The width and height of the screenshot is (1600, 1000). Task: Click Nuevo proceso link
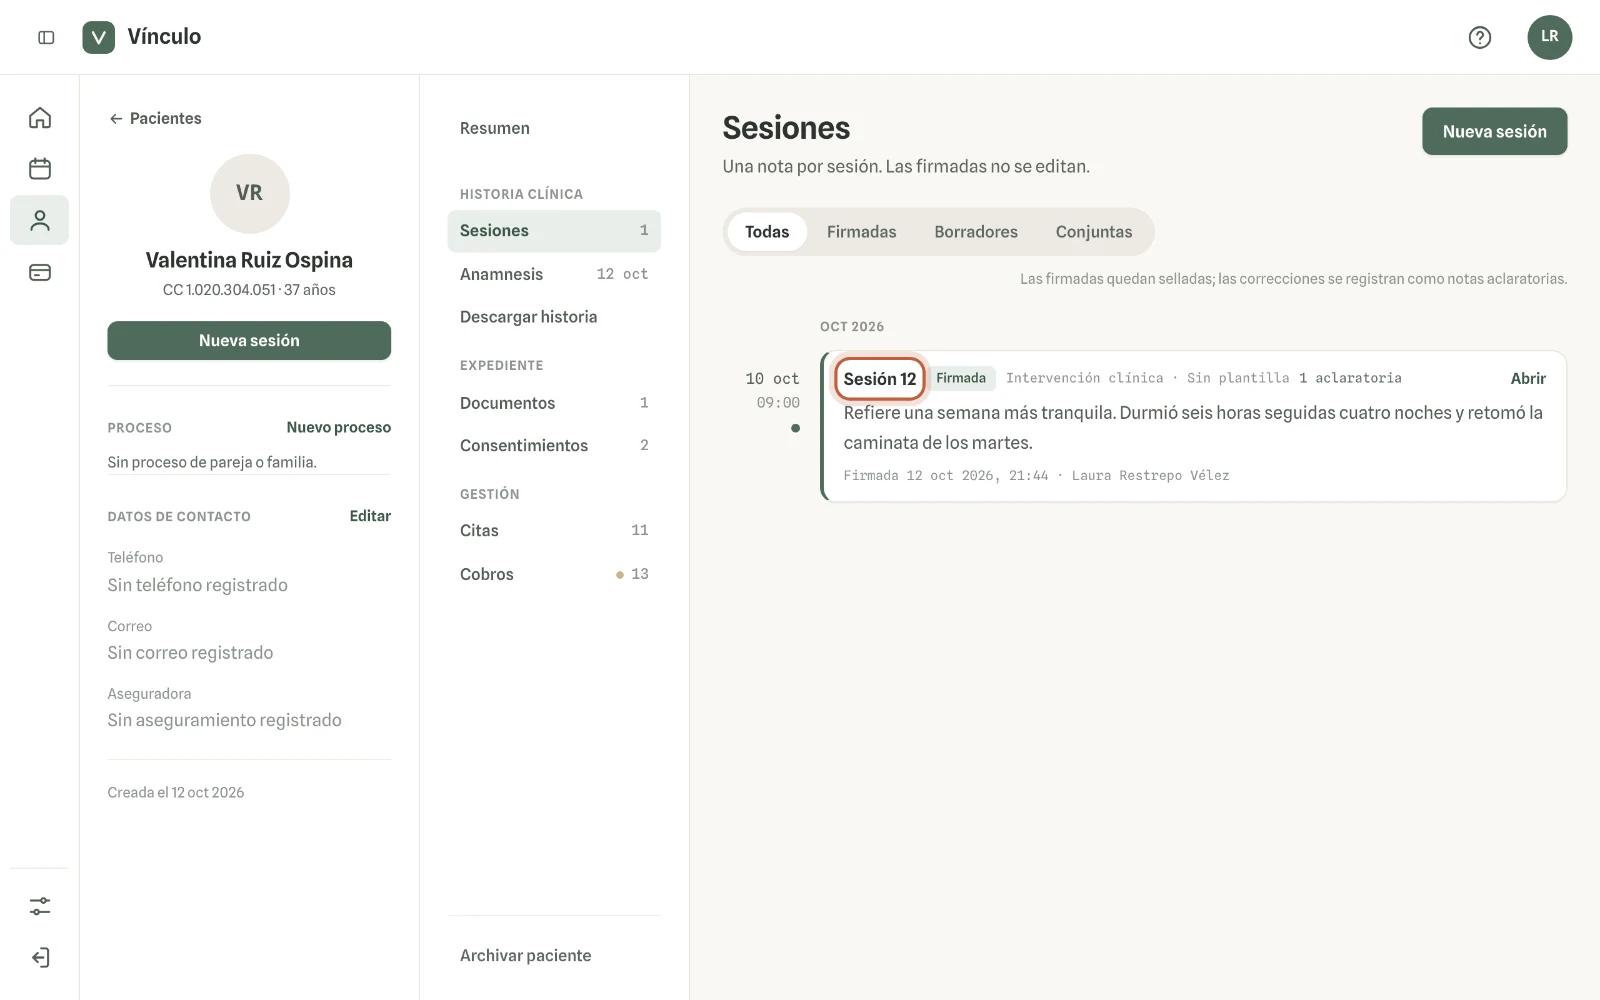point(338,427)
